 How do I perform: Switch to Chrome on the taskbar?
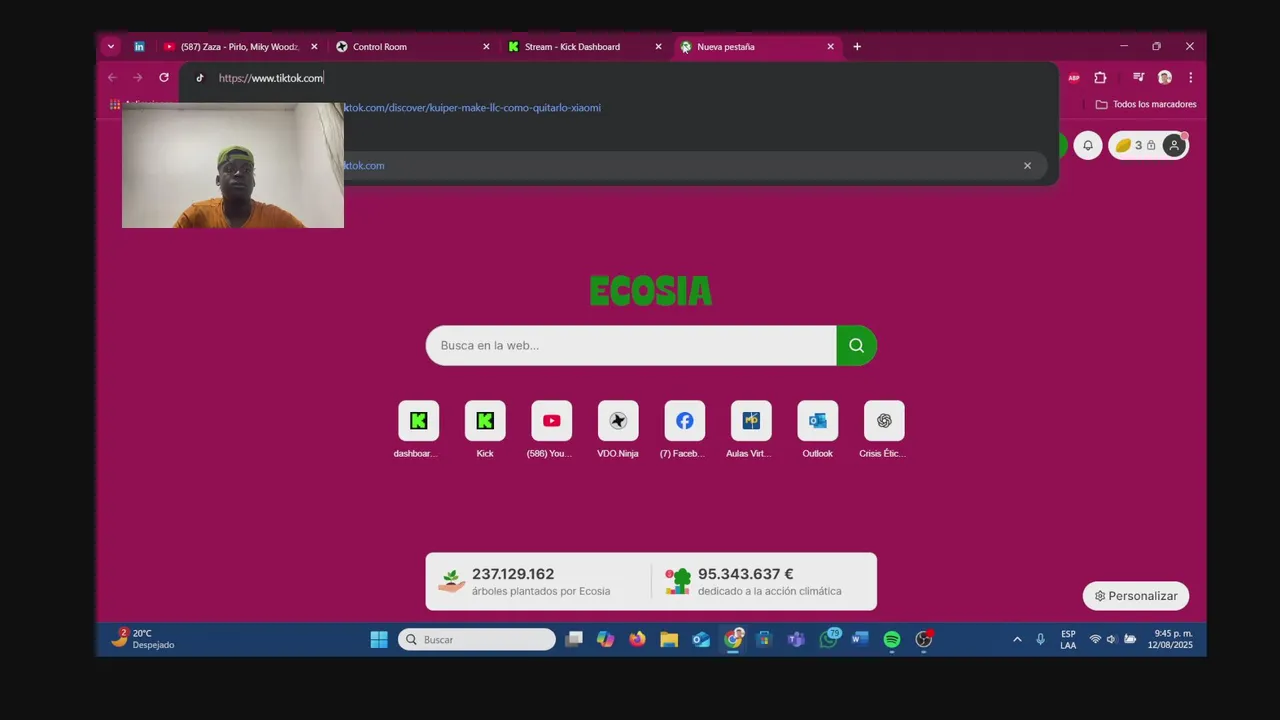tap(733, 640)
